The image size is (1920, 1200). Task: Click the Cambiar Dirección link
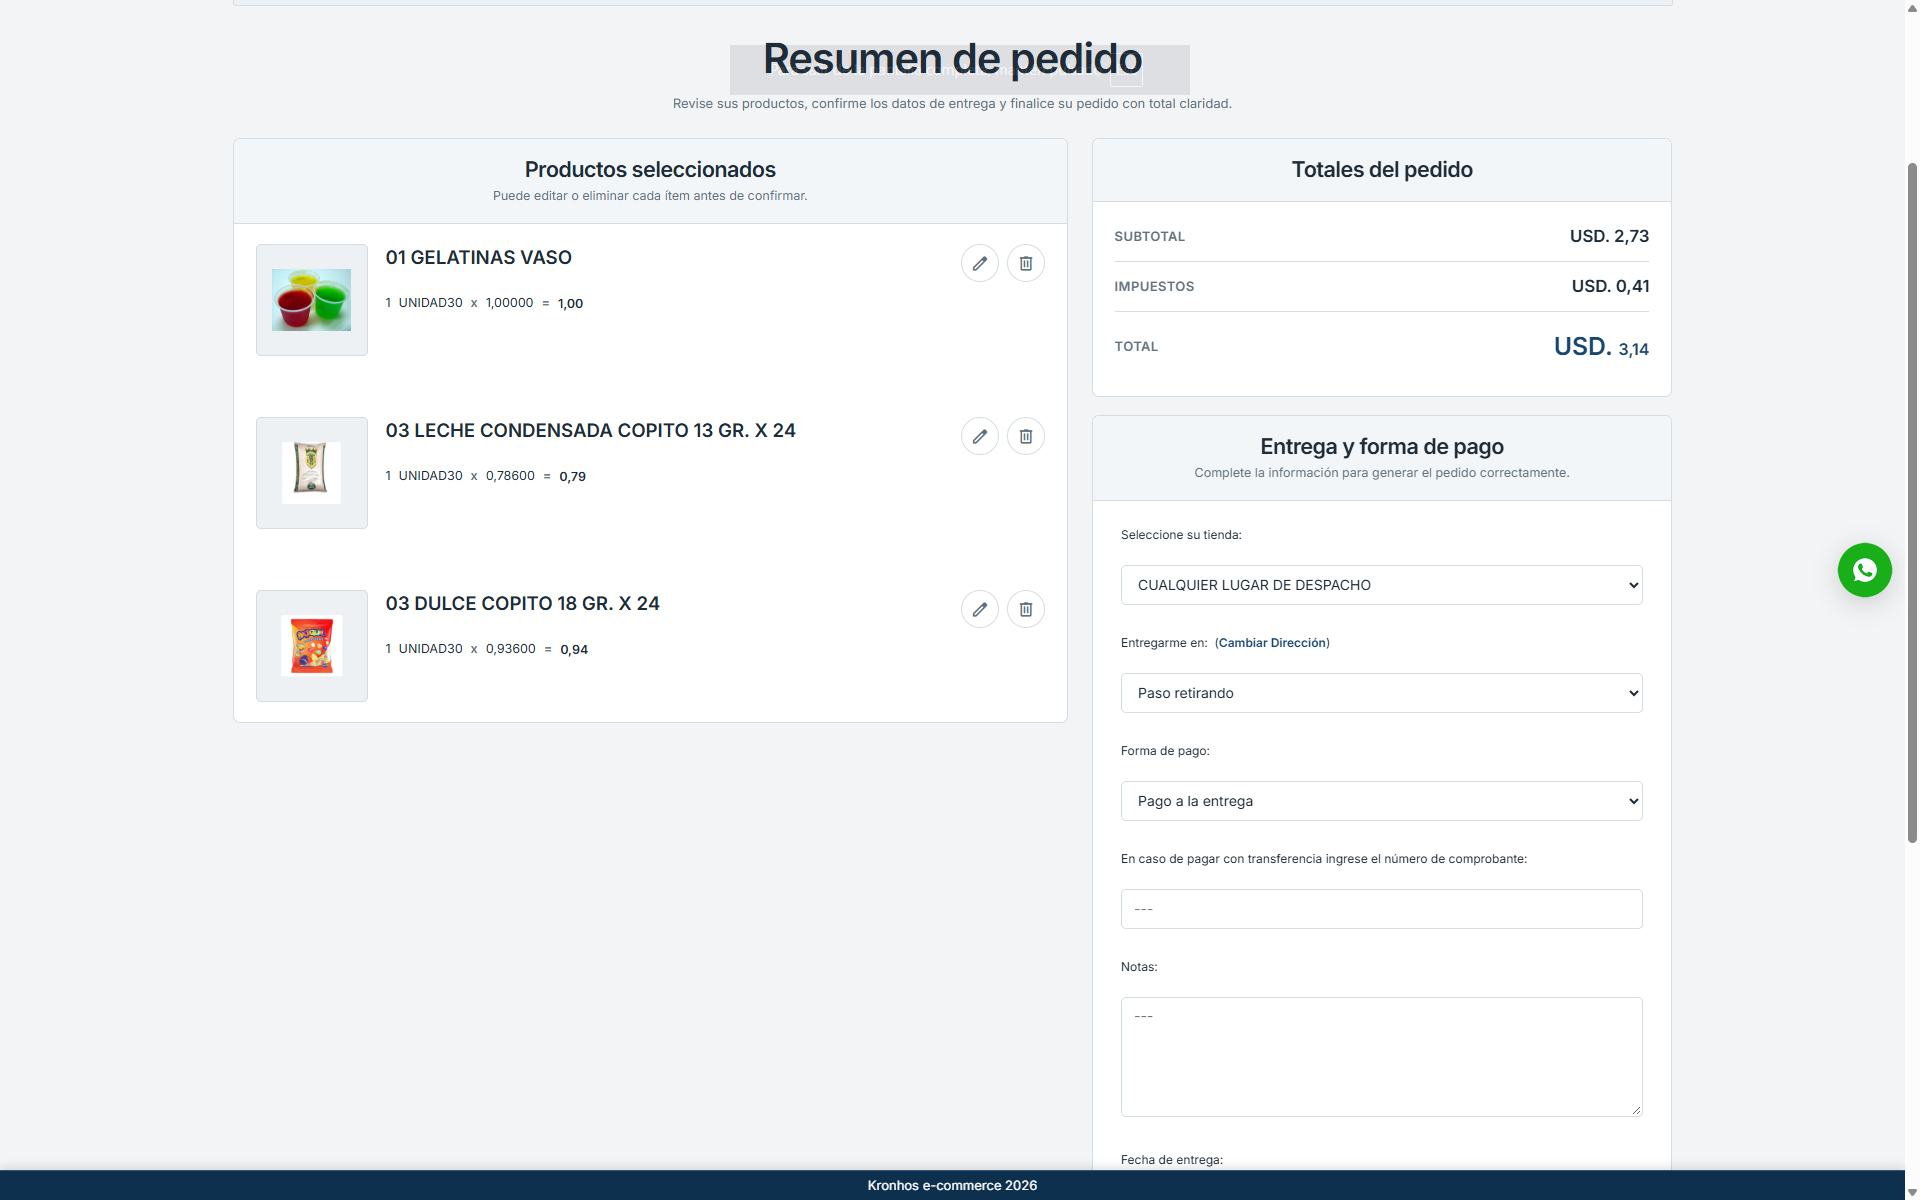tap(1272, 643)
